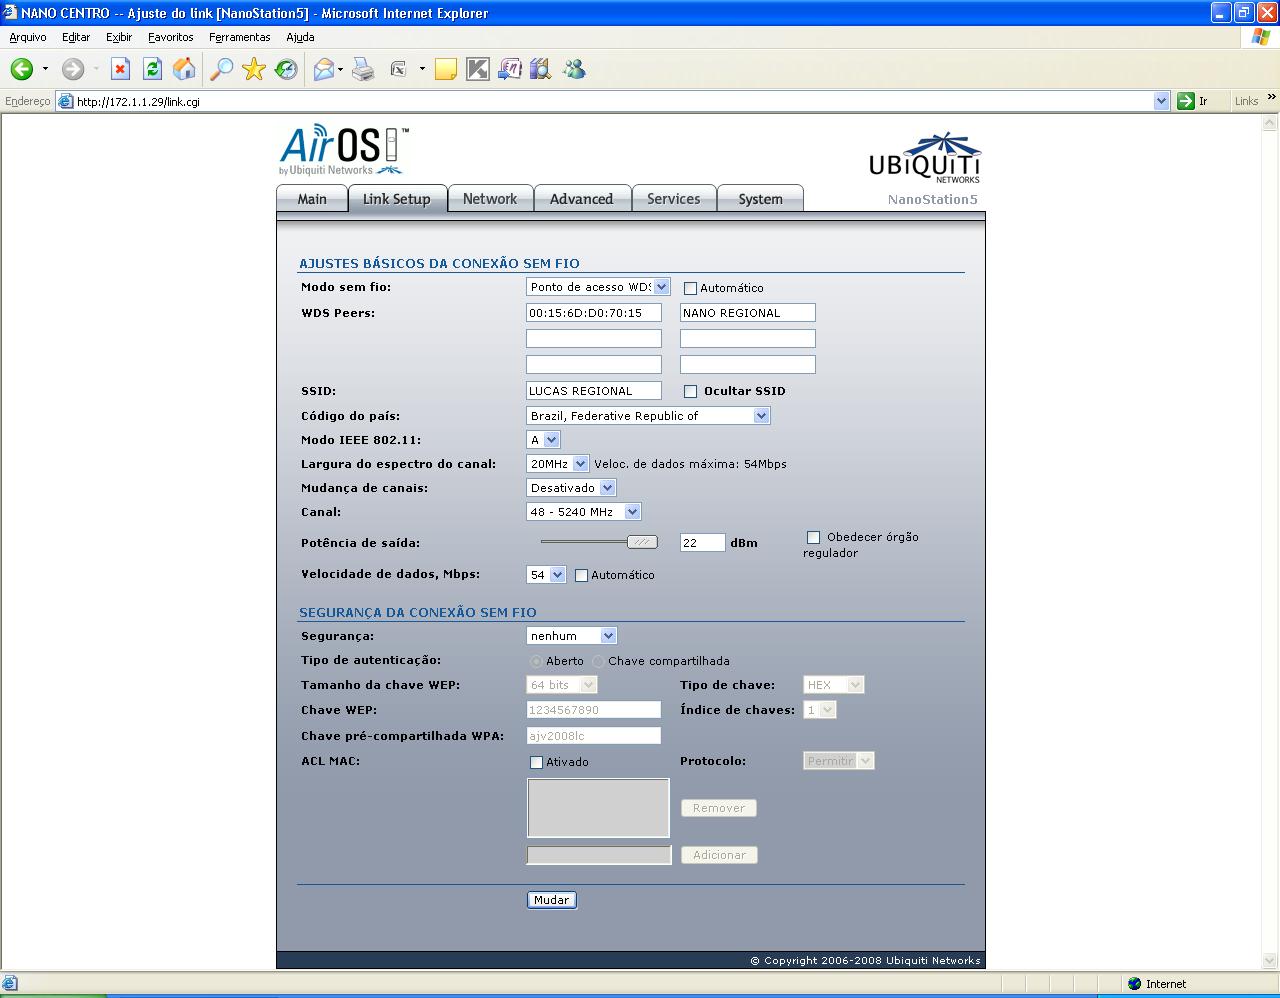Screen dimensions: 1280x998
Task: Click the Excel edit icon in toolbar
Action: point(398,69)
